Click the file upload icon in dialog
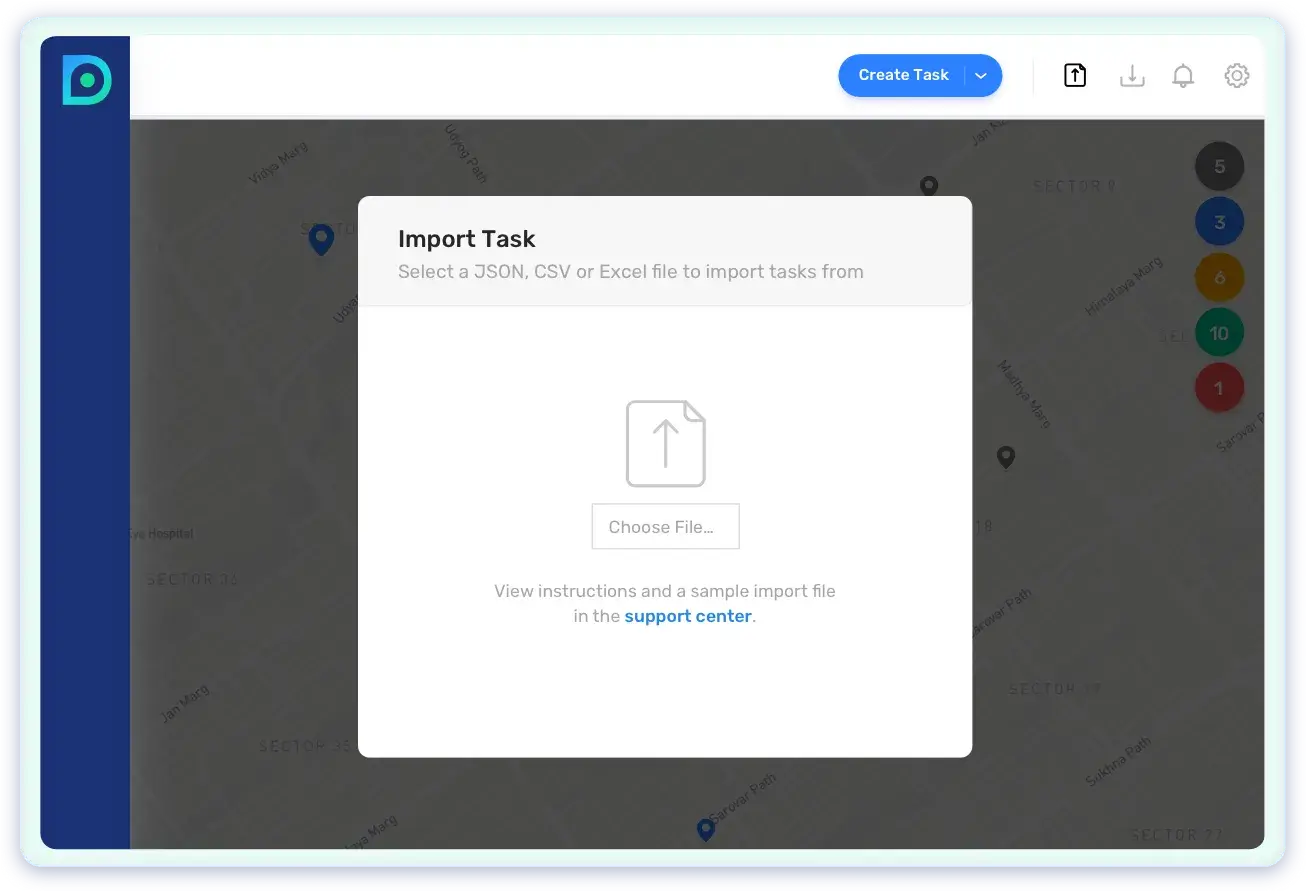The width and height of the screenshot is (1306, 892). (x=665, y=443)
